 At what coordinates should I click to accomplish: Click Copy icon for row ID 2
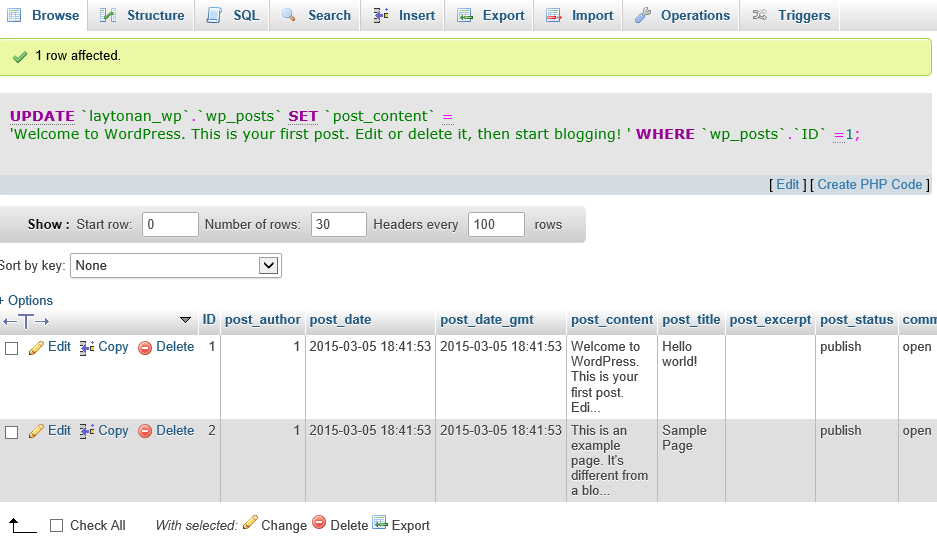pyautogui.click(x=87, y=431)
